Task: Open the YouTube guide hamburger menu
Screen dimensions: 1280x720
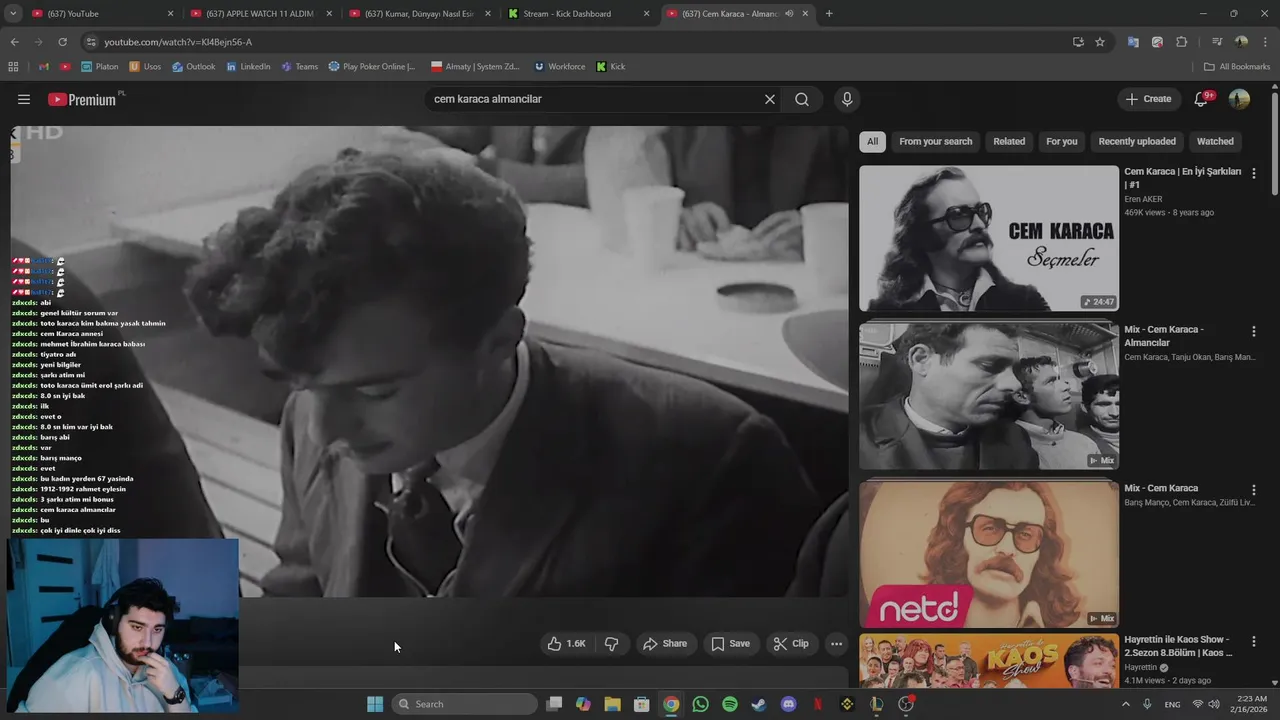Action: pos(24,99)
